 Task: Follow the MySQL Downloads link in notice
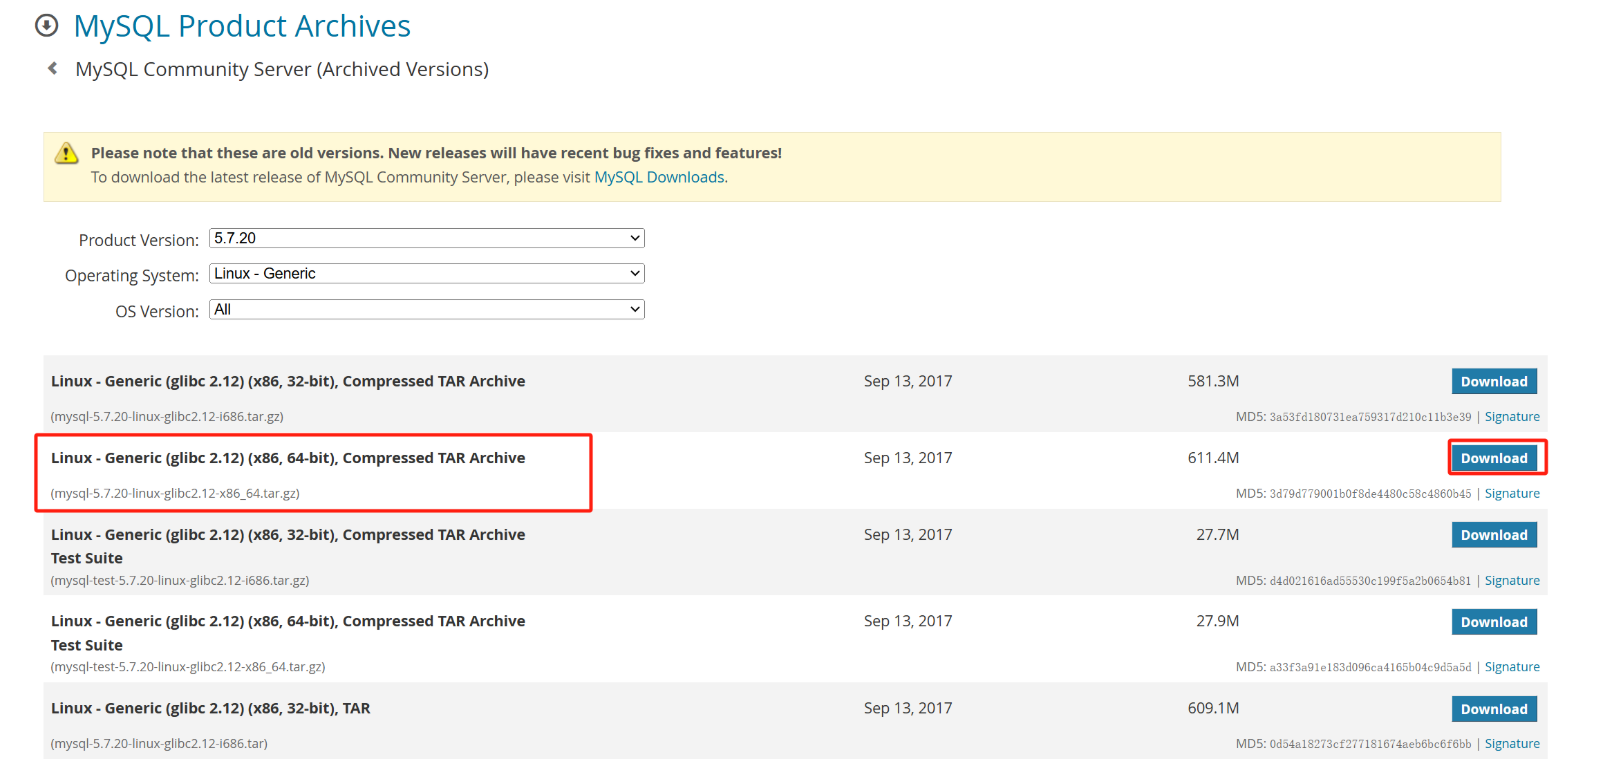[x=659, y=177]
